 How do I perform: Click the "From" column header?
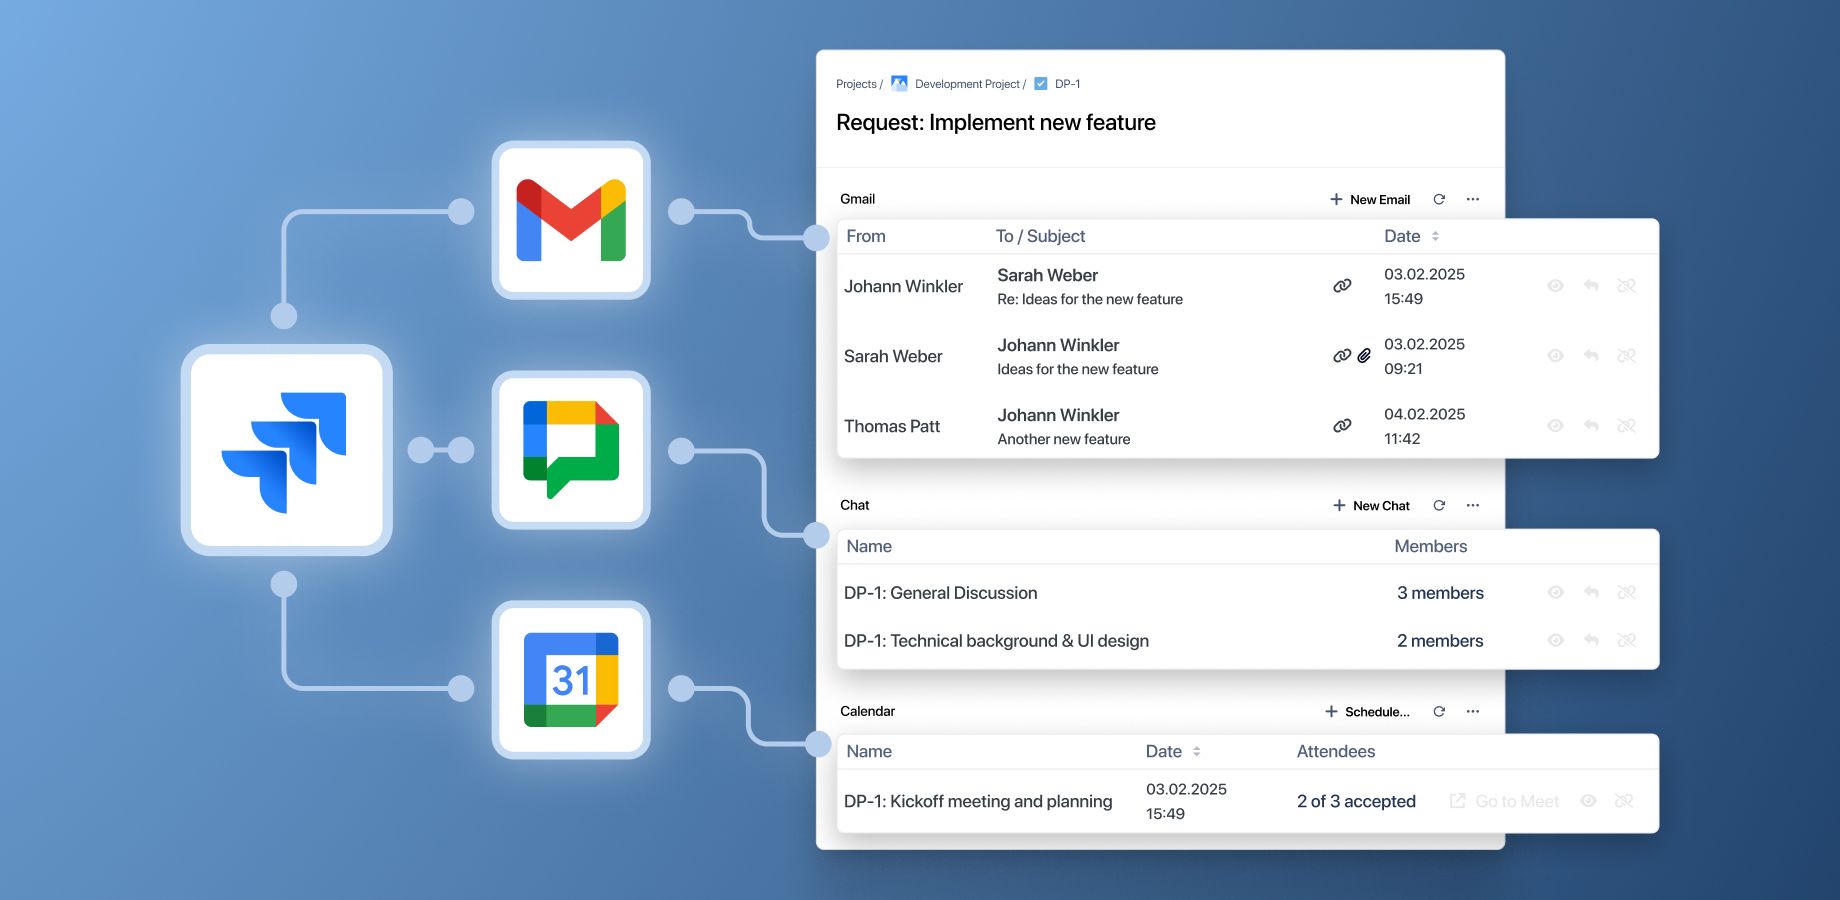tap(866, 236)
